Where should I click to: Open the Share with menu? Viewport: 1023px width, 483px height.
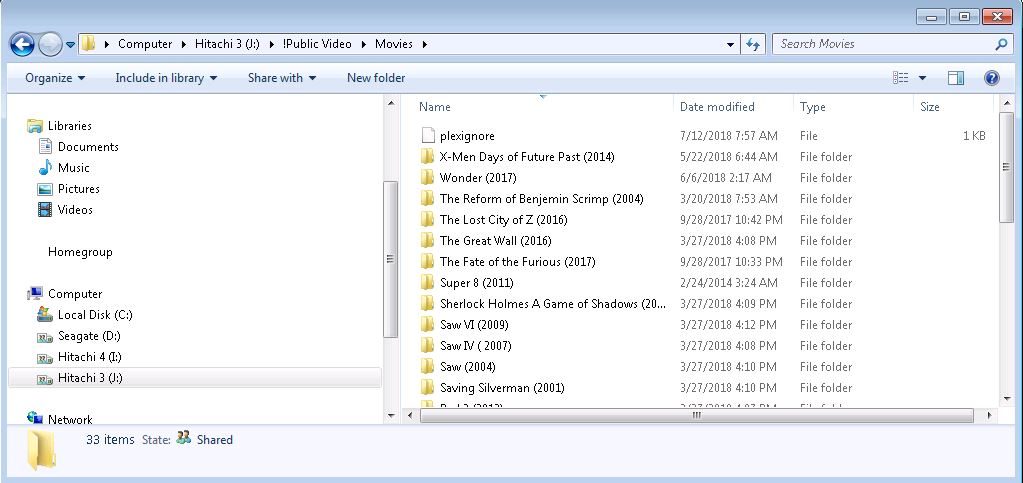[x=282, y=78]
